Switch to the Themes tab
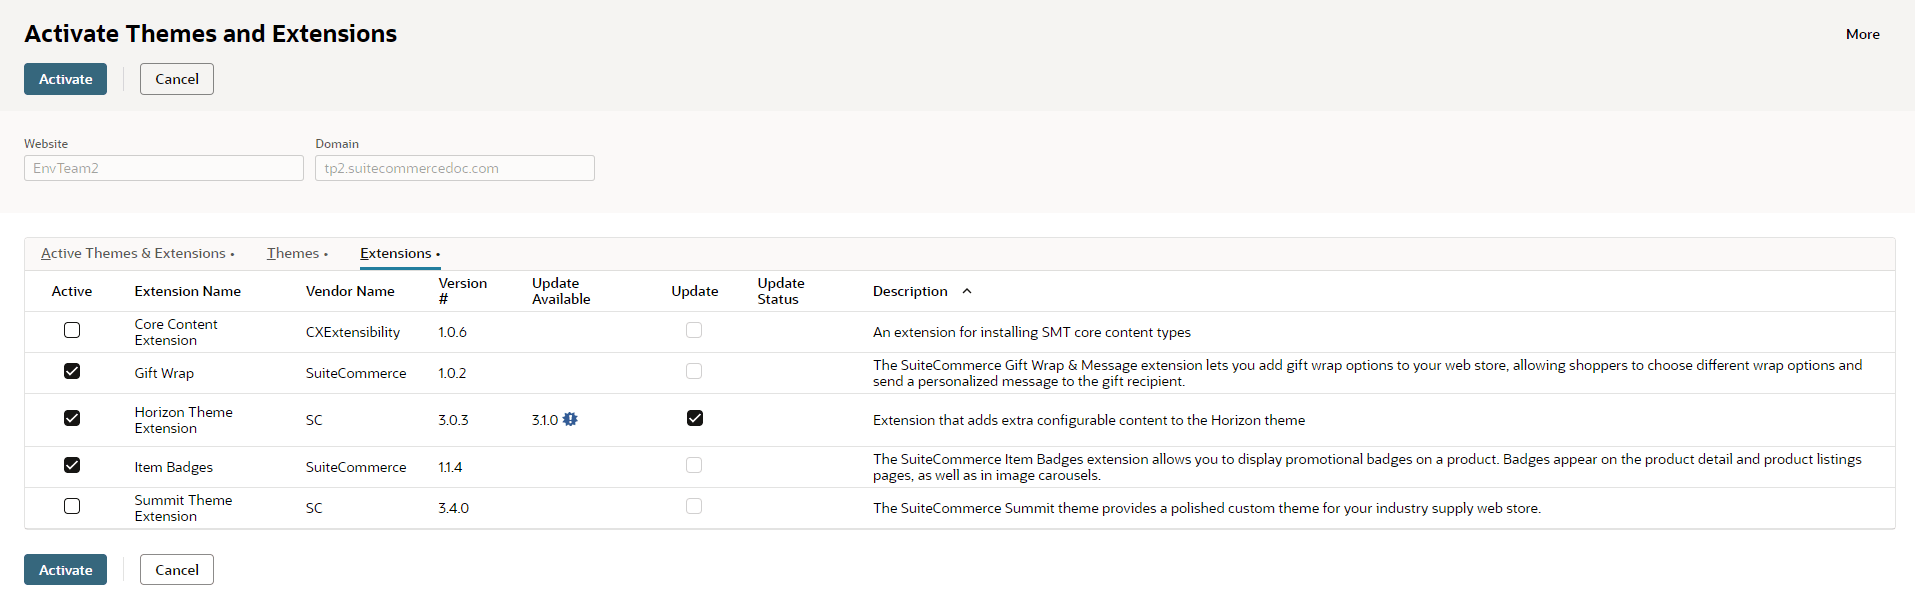Viewport: 1915px width, 615px height. (x=297, y=254)
